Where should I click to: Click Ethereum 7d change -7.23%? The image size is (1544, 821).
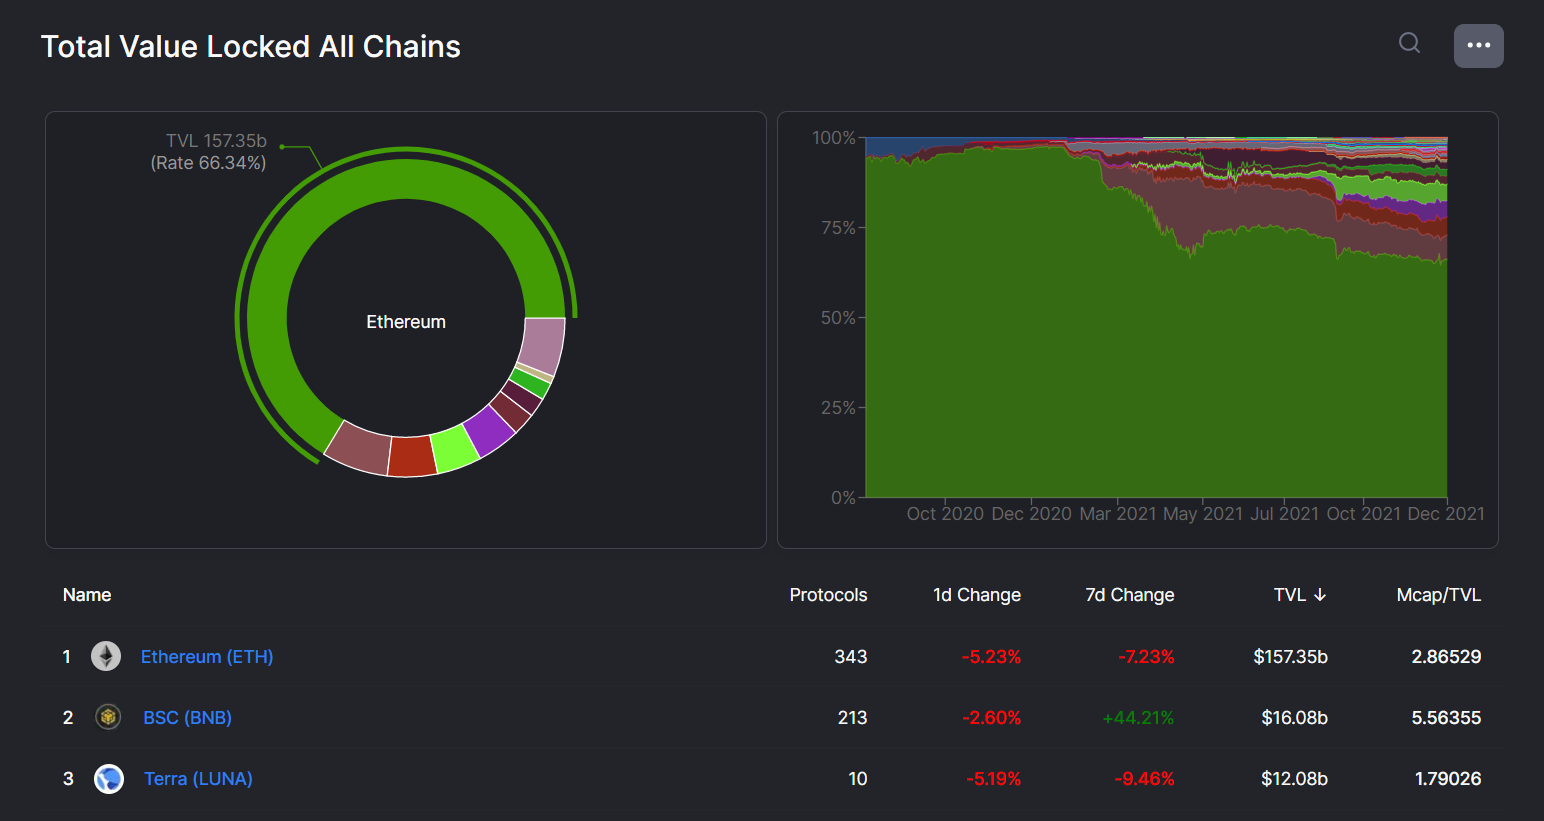tap(1146, 657)
